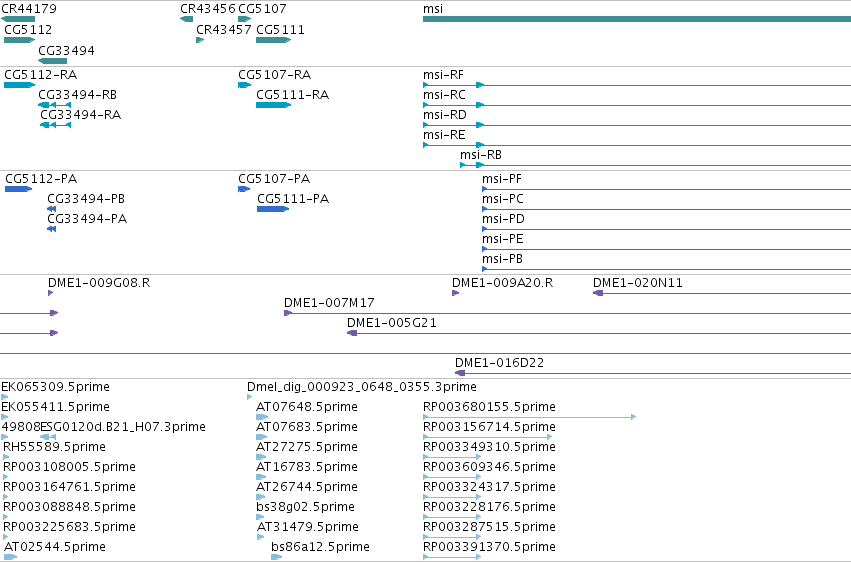Click the AT02544.5prime EST label
The width and height of the screenshot is (851, 562).
(x=54, y=547)
